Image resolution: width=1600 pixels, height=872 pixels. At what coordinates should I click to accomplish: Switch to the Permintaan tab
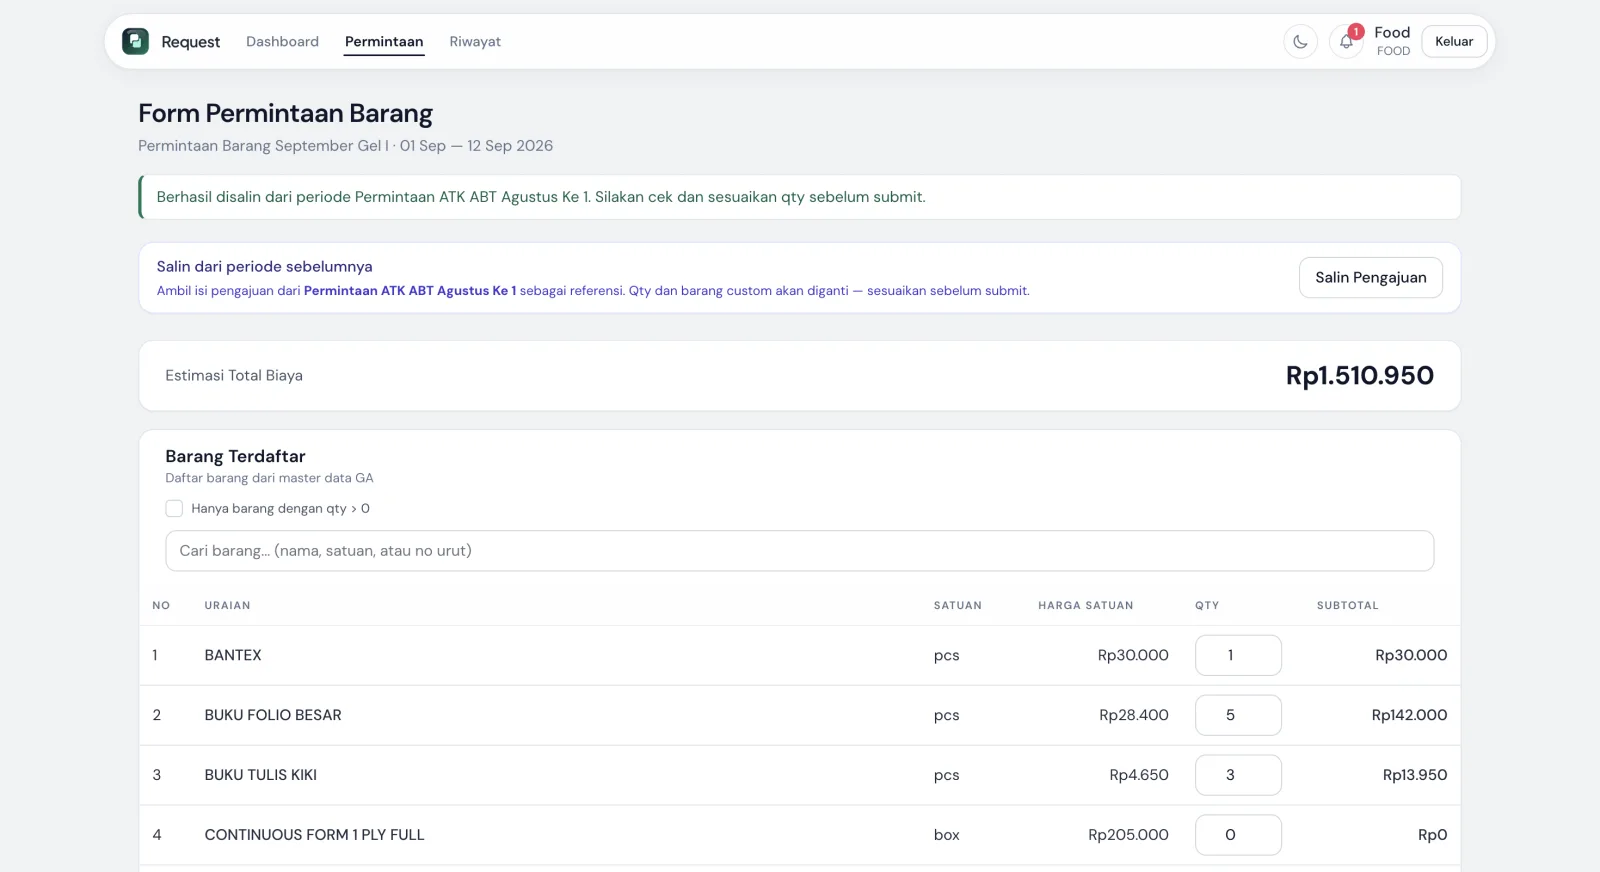click(x=384, y=41)
